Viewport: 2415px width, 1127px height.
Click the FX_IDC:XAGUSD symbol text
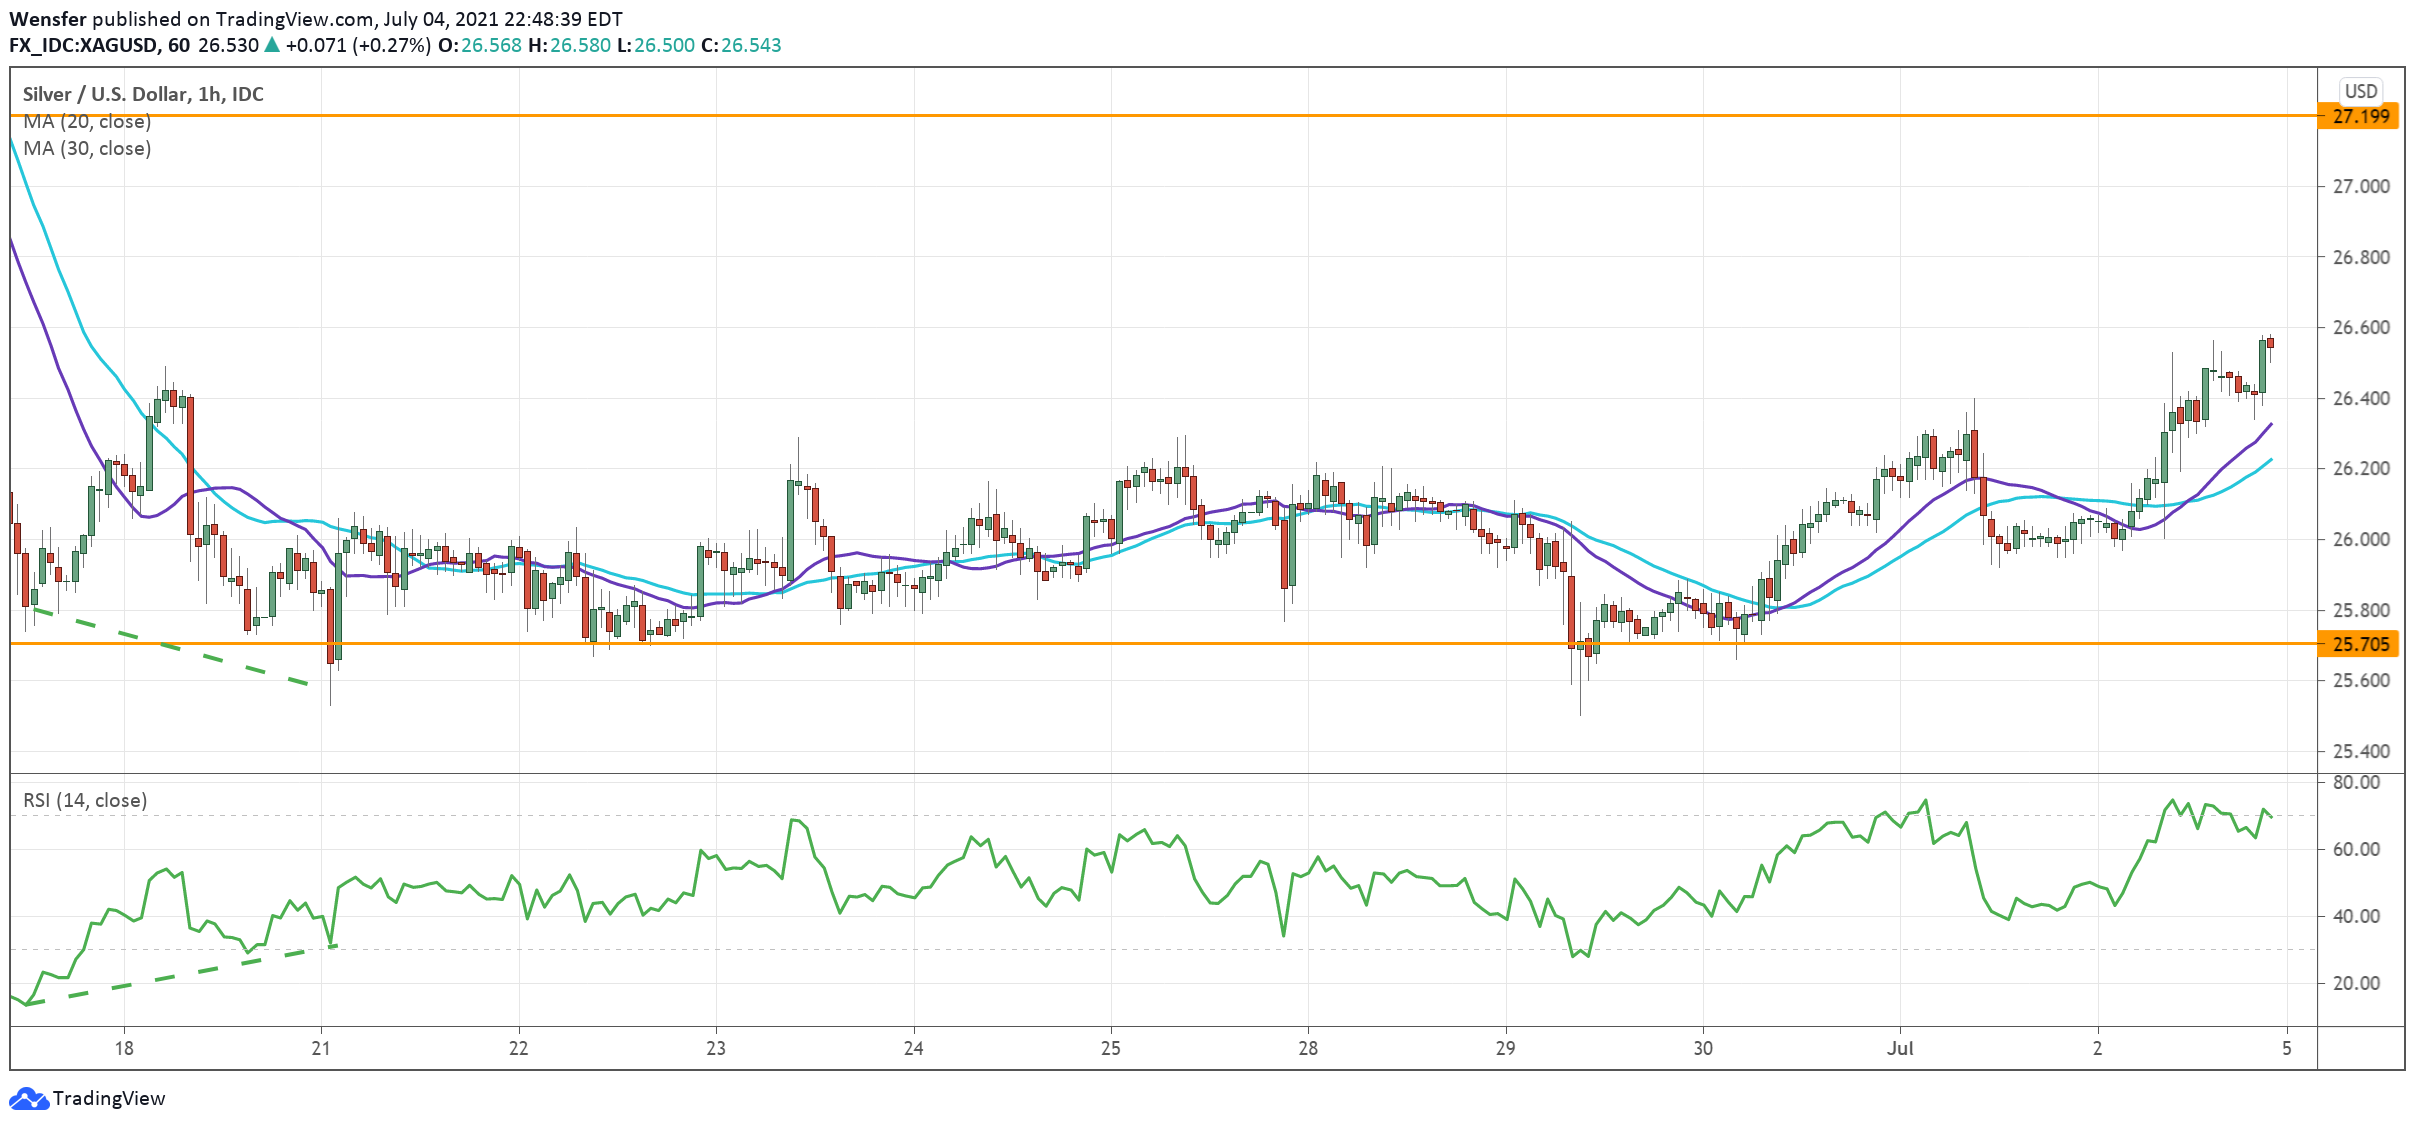(x=83, y=45)
